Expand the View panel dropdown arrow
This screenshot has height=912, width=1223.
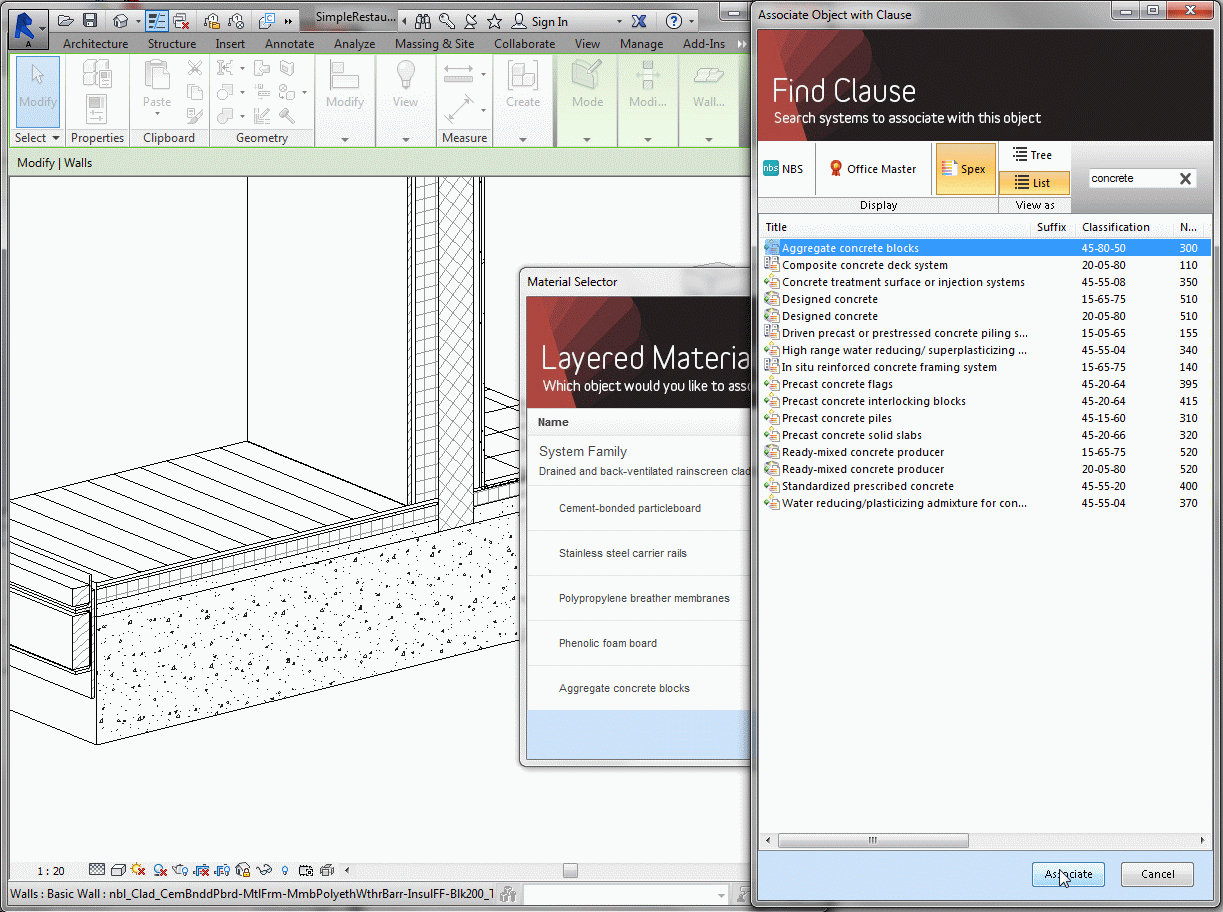[x=405, y=139]
